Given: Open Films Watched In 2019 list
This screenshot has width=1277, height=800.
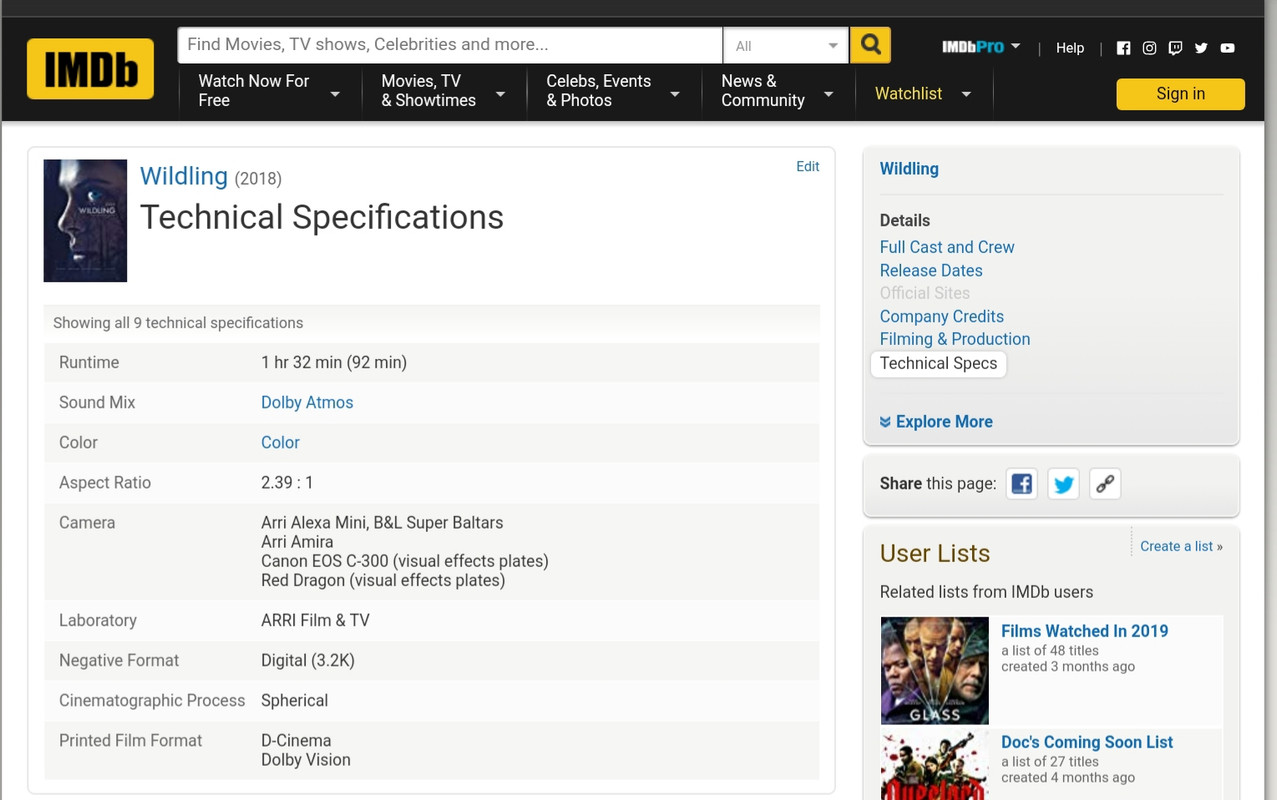Looking at the screenshot, I should tap(1085, 631).
